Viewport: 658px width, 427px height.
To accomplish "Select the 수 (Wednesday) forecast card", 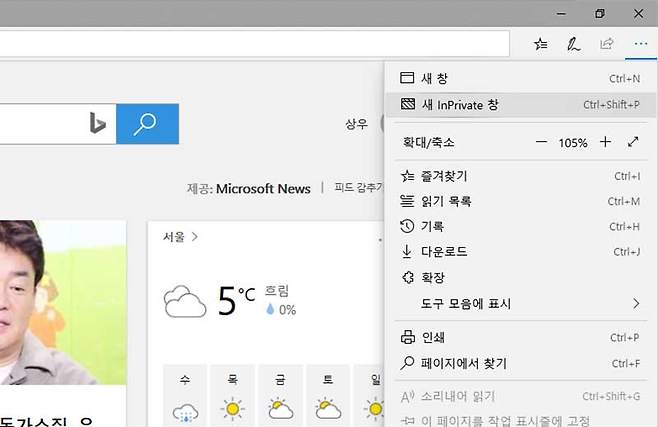I will [x=185, y=396].
